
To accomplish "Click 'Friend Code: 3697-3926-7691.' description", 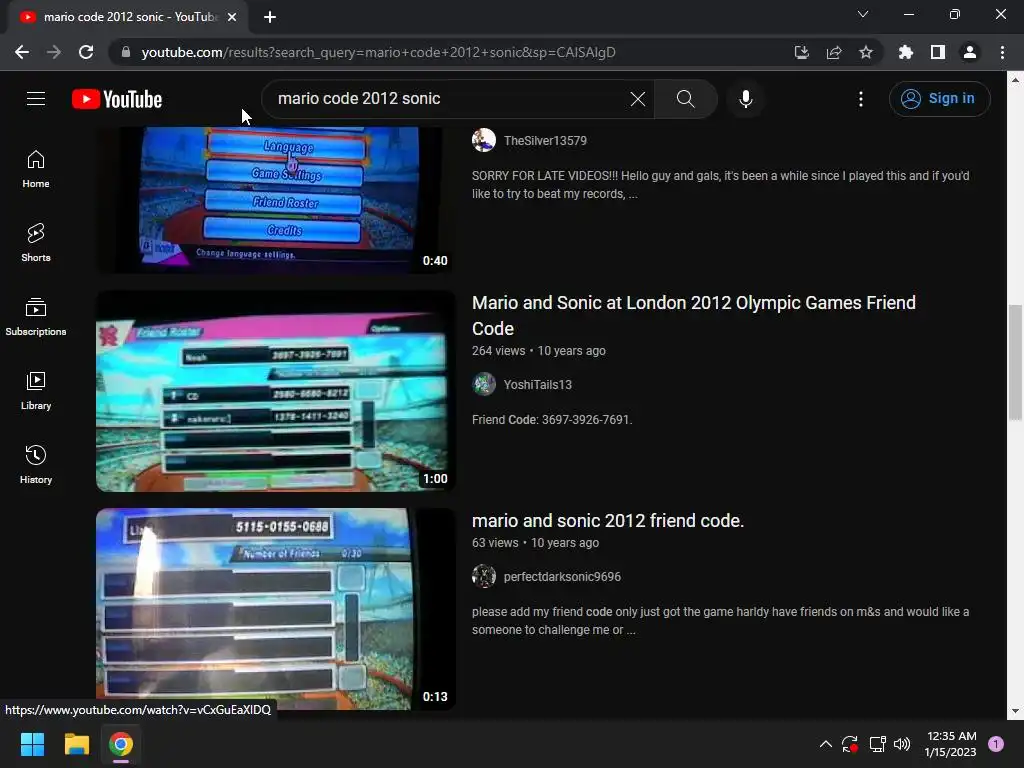I will [x=552, y=419].
